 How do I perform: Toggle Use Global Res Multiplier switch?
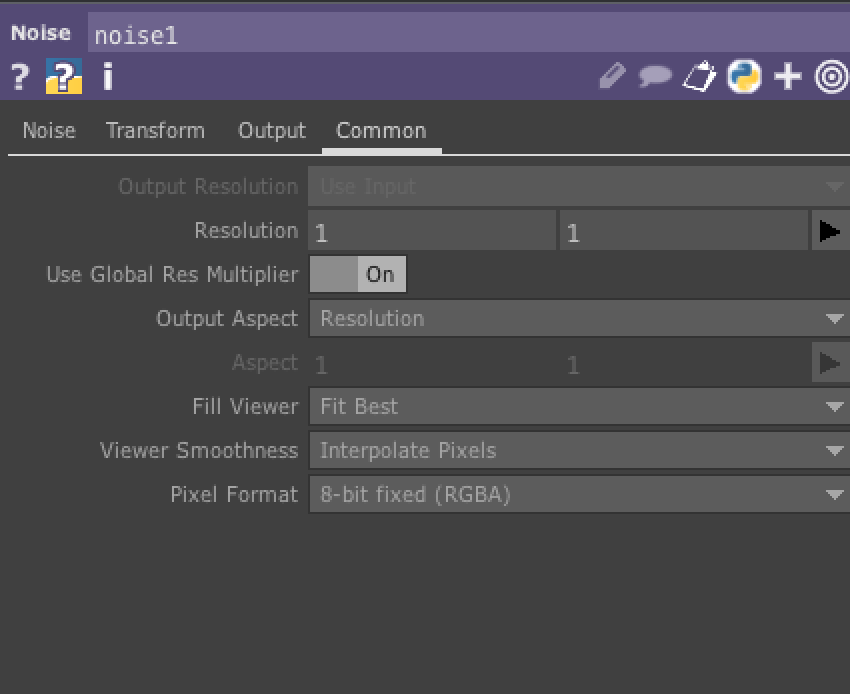click(x=358, y=274)
